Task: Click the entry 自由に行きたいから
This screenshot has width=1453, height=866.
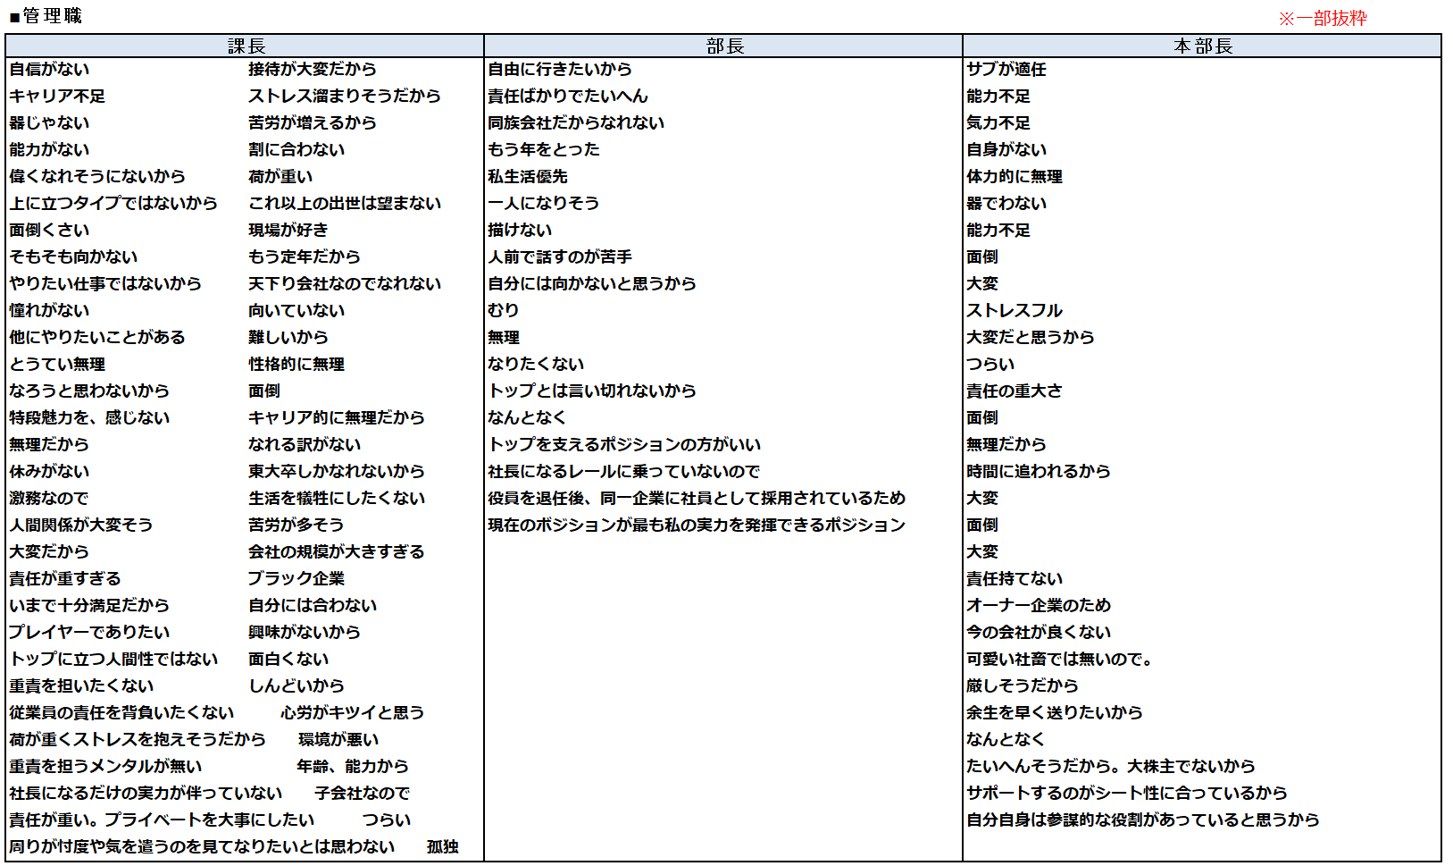Action: [x=560, y=69]
